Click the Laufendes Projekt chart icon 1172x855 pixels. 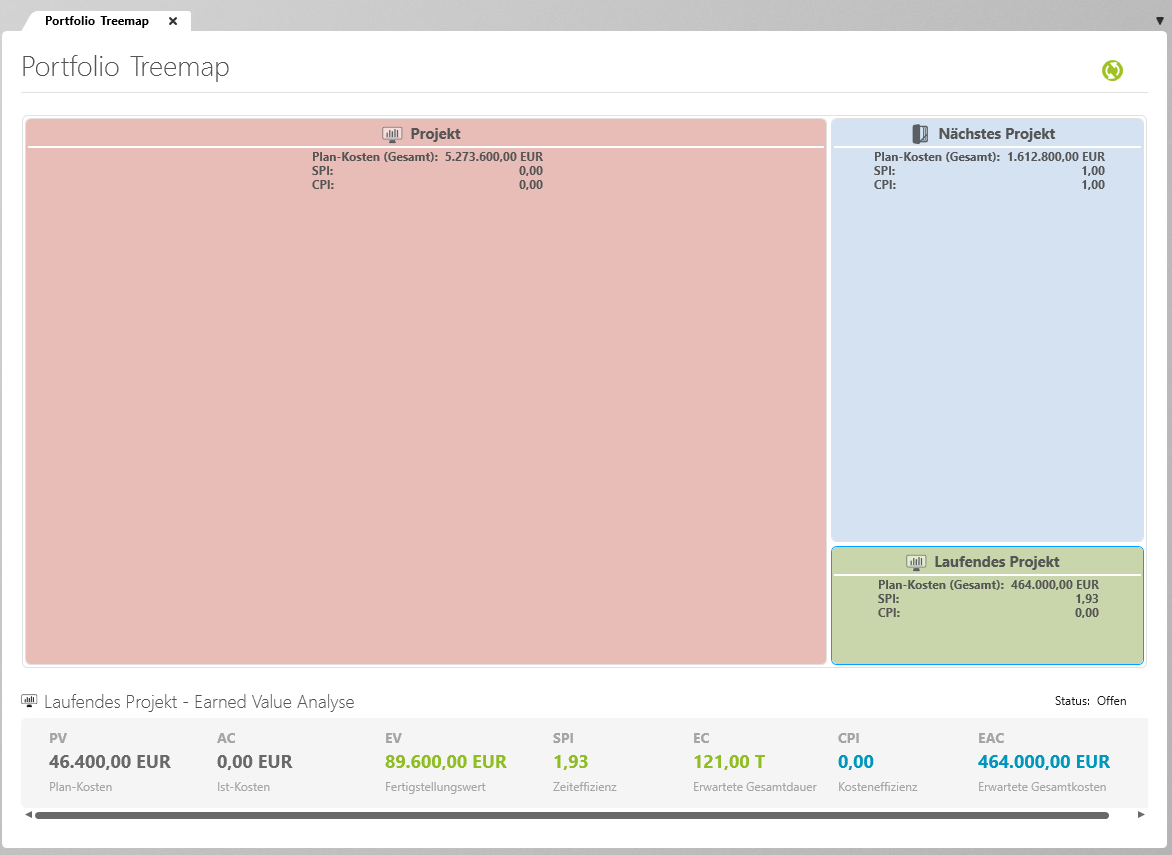[x=916, y=562]
